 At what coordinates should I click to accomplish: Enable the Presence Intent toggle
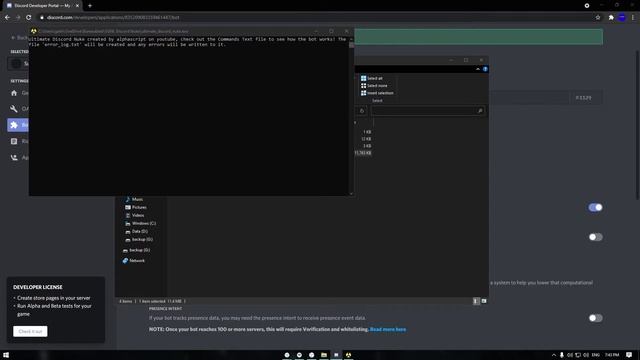coord(596,318)
